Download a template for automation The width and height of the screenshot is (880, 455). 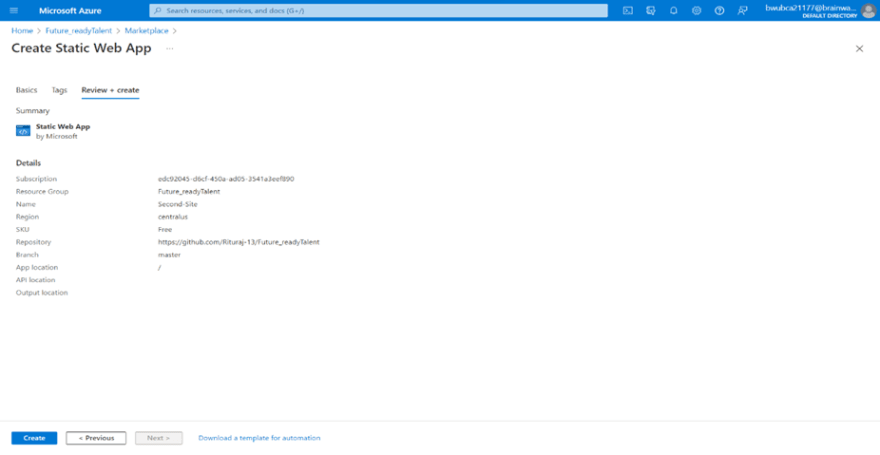pos(259,438)
